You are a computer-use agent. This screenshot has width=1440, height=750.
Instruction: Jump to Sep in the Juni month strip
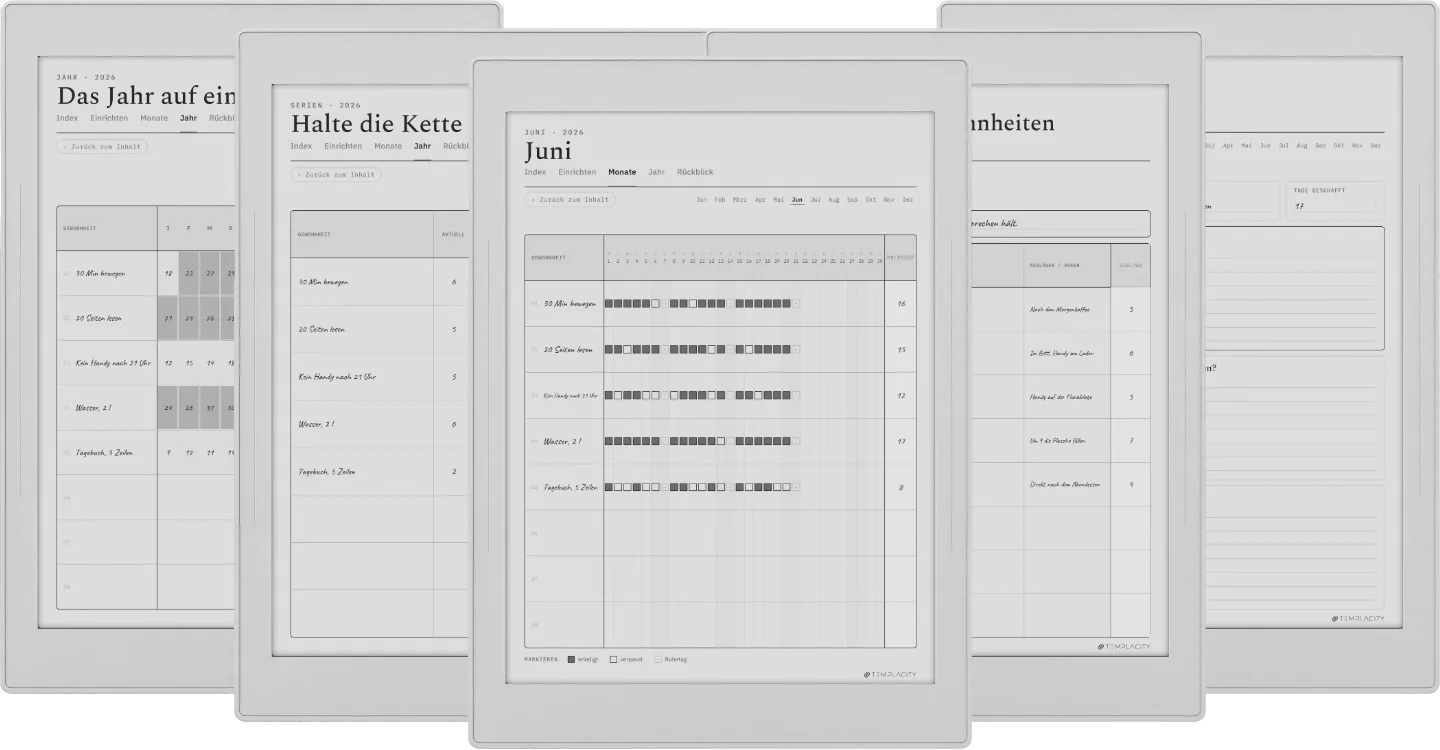pyautogui.click(x=852, y=200)
